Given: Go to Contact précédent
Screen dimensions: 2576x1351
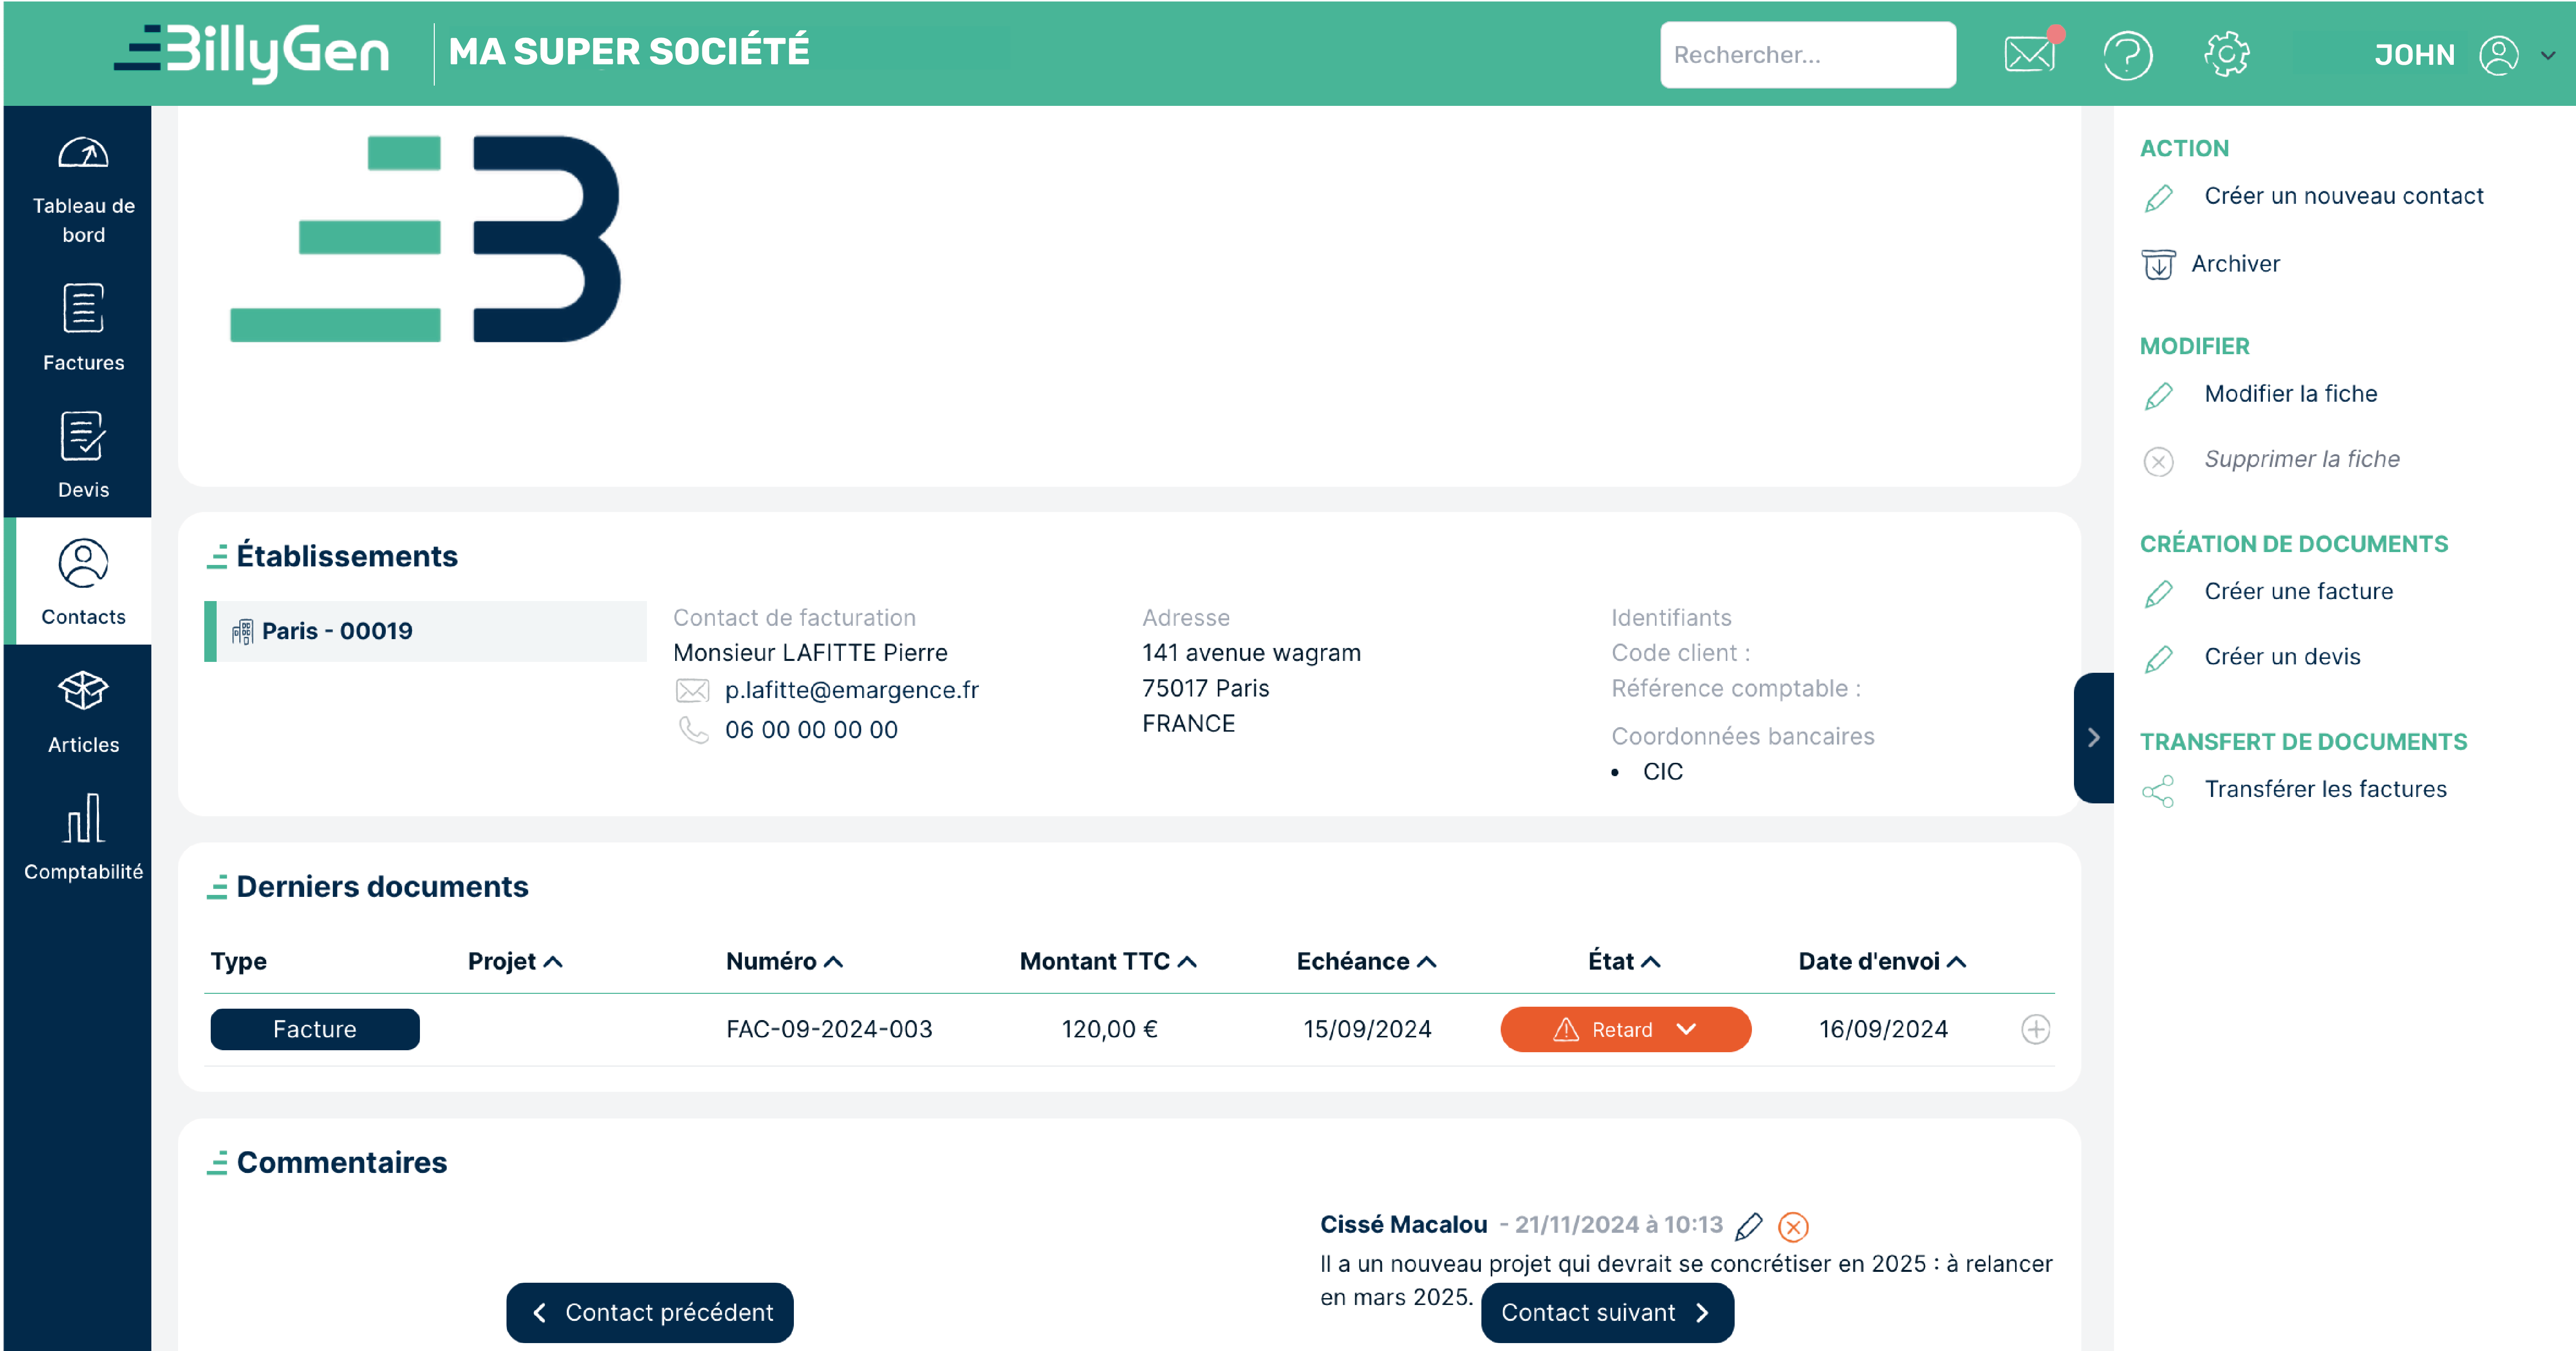Looking at the screenshot, I should [649, 1313].
